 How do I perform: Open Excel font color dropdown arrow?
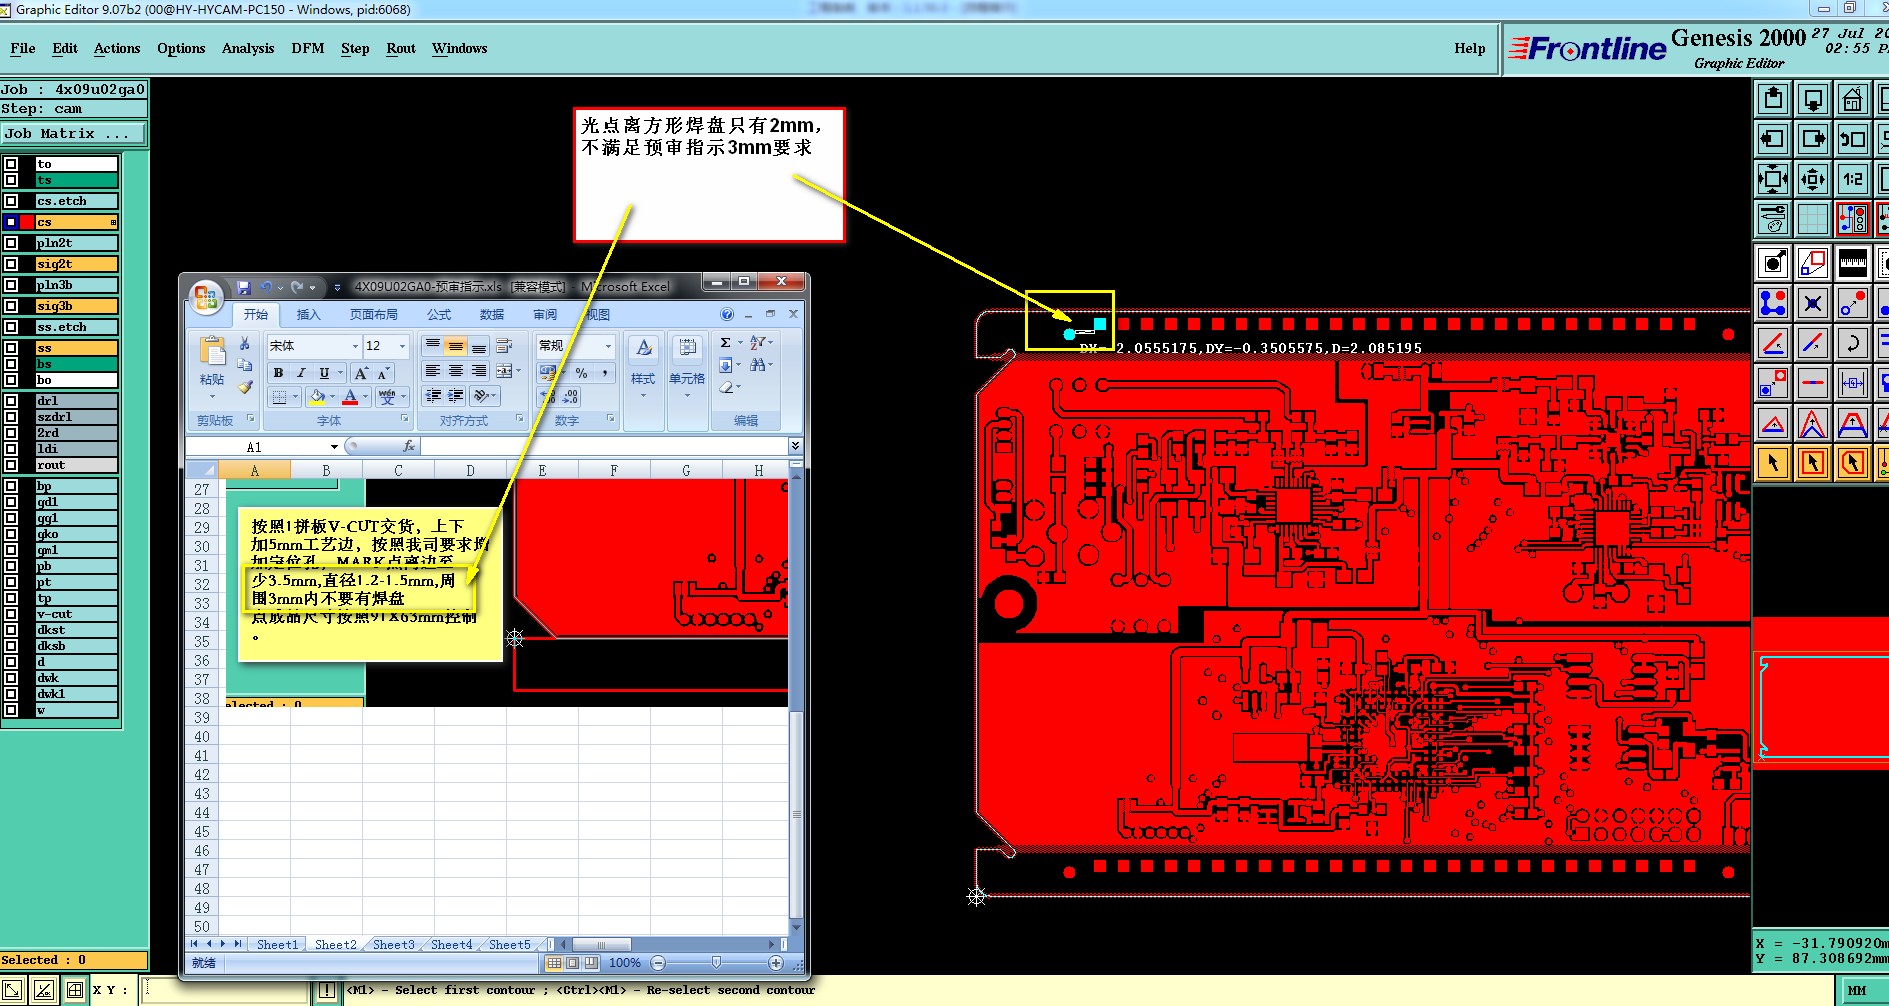tap(366, 397)
